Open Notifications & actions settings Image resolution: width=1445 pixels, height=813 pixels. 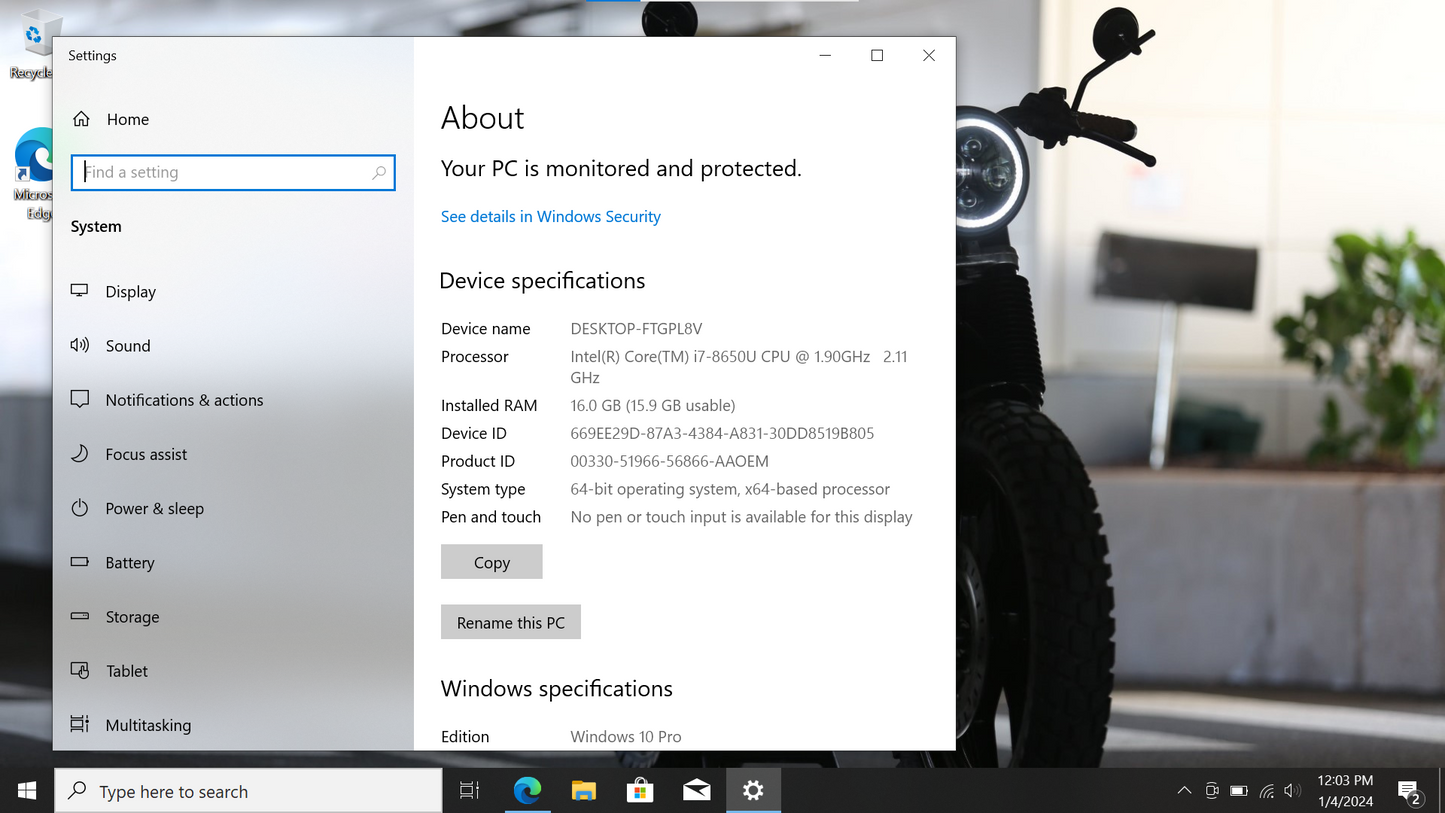pos(183,399)
